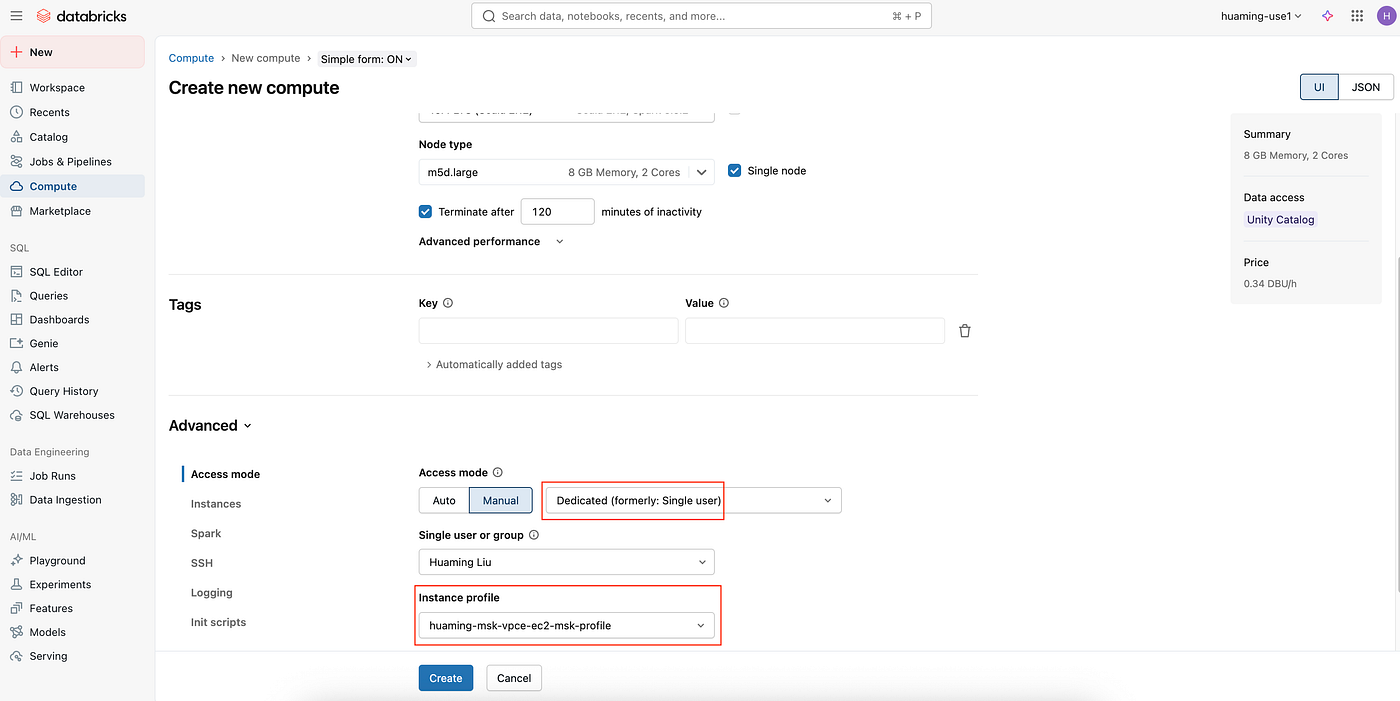Open the user avatar H menu
The height and width of the screenshot is (701, 1400).
click(1384, 16)
